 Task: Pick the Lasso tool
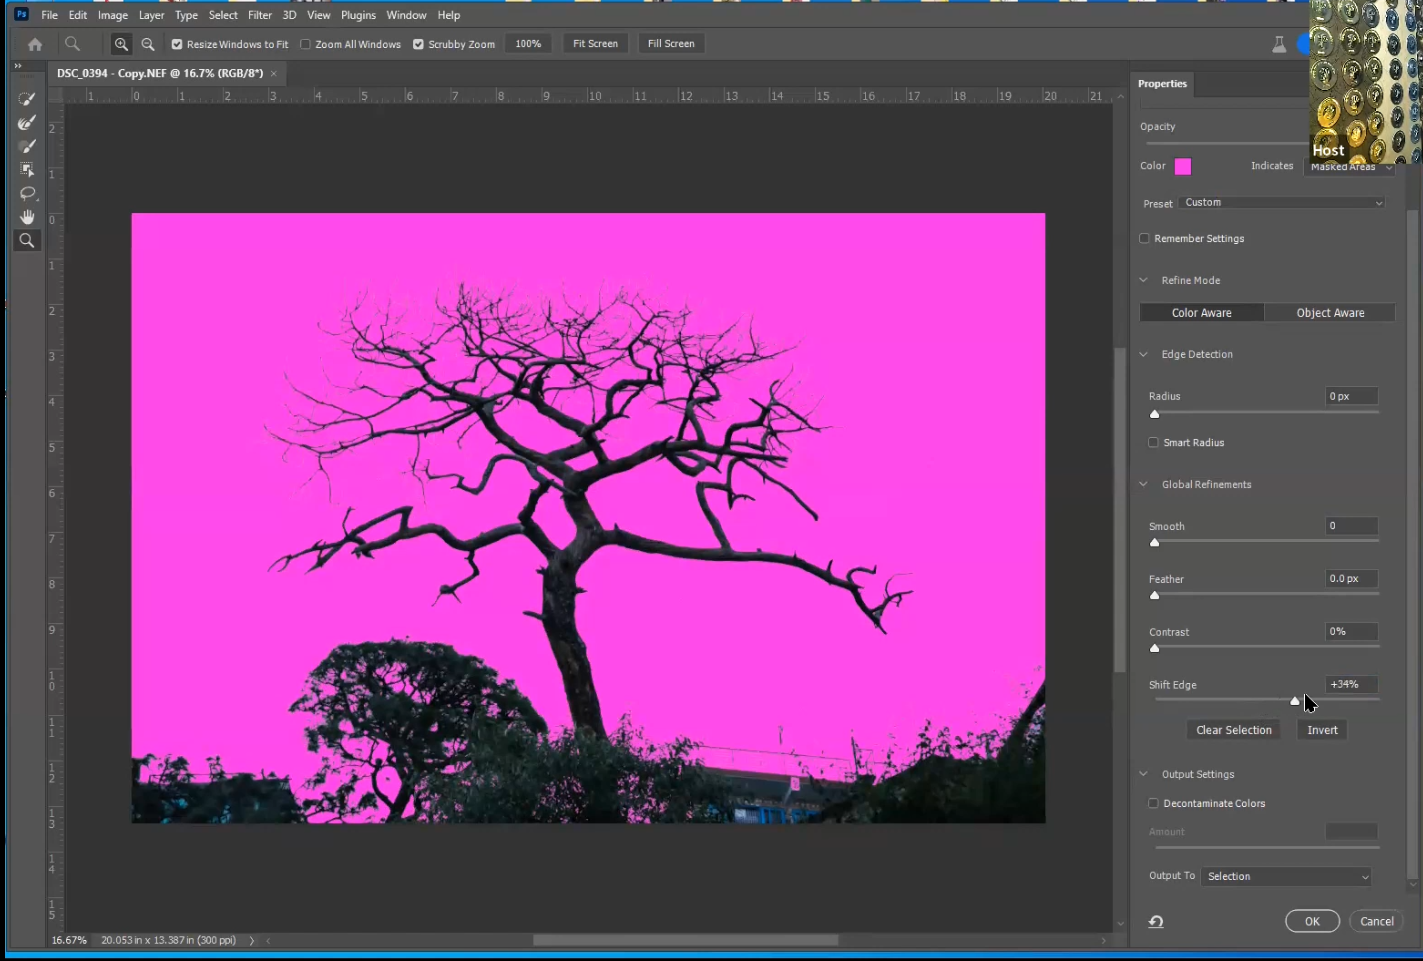[27, 194]
